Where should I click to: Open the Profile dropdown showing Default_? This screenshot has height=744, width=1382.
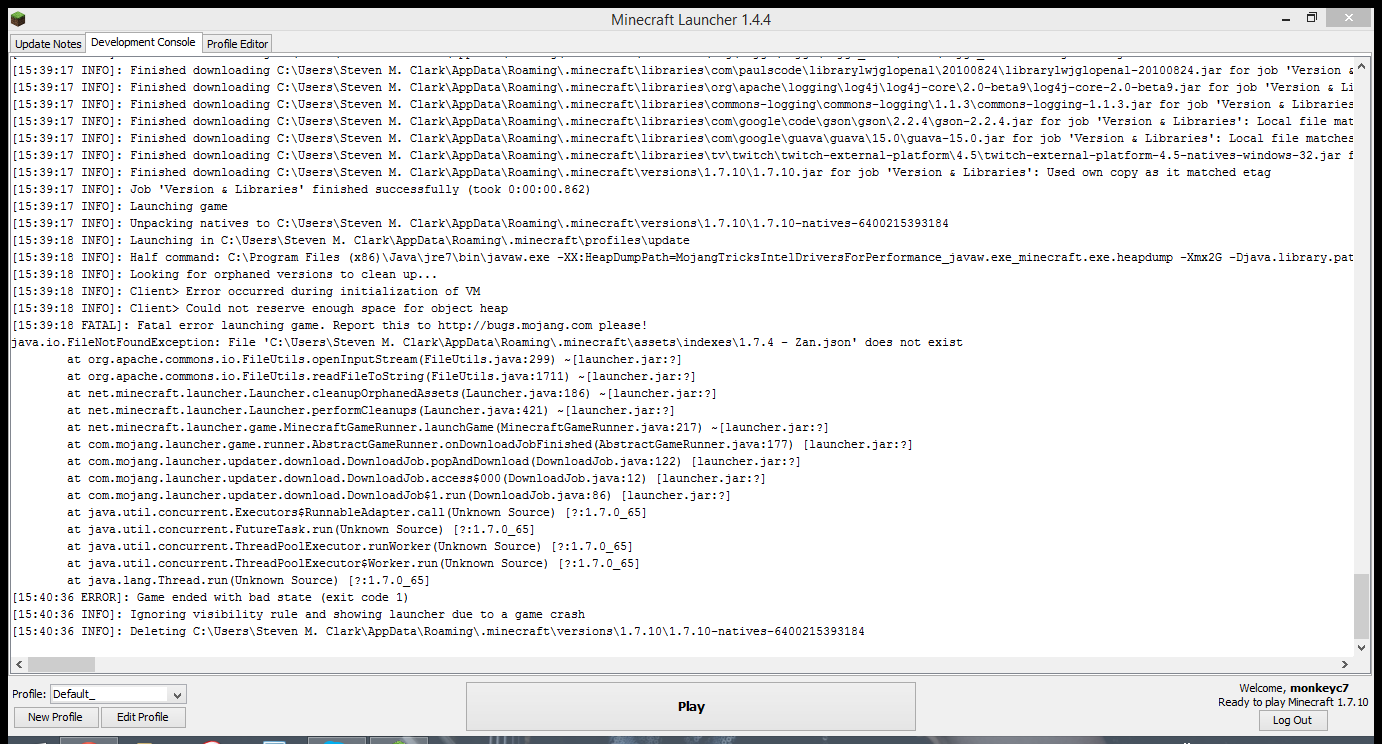(117, 694)
